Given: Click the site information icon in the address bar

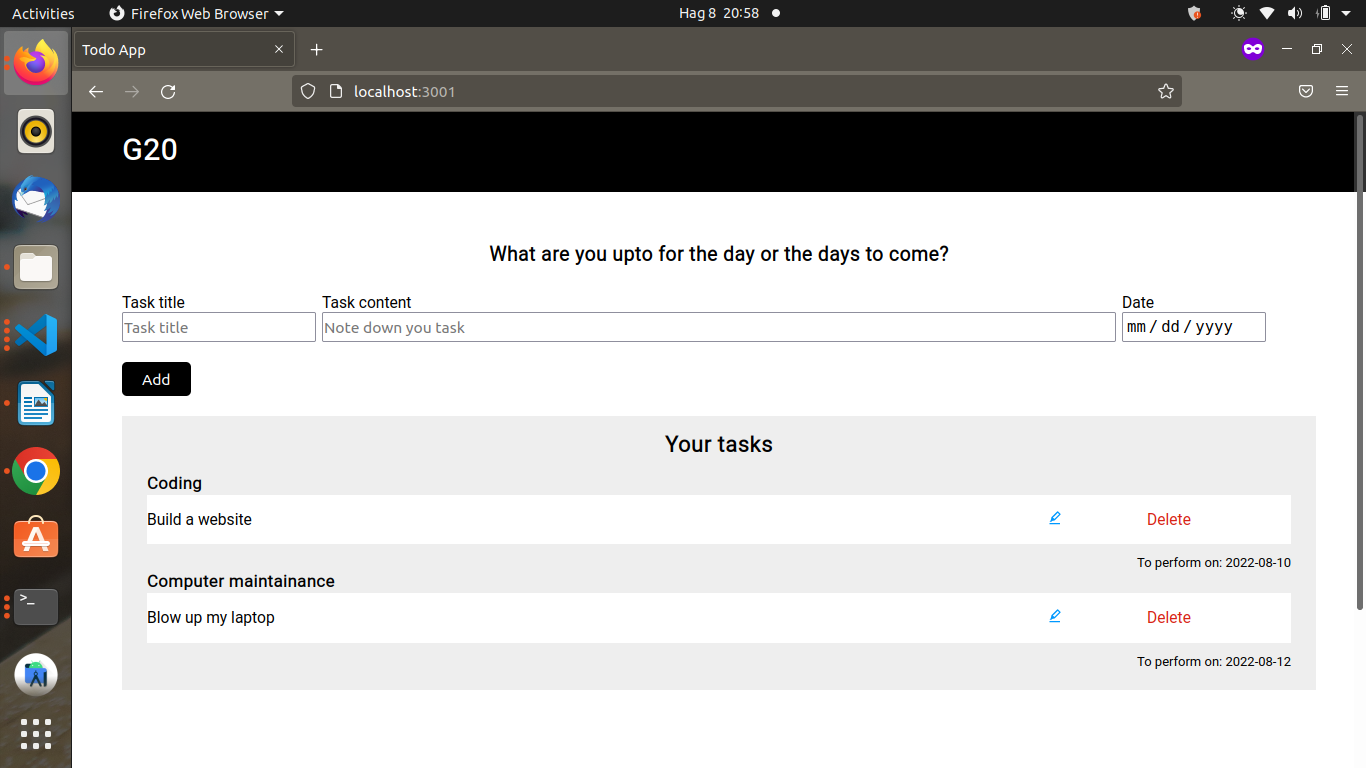Looking at the screenshot, I should tap(336, 92).
